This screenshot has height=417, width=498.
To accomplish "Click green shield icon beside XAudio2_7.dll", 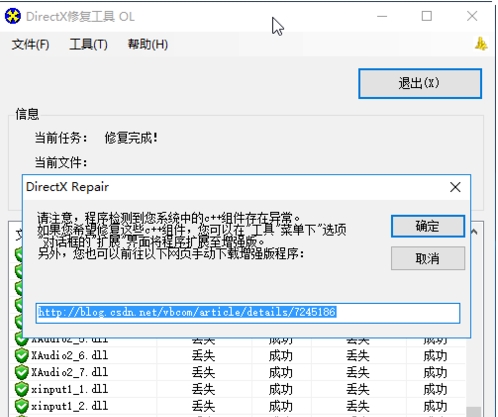I will pos(22,372).
